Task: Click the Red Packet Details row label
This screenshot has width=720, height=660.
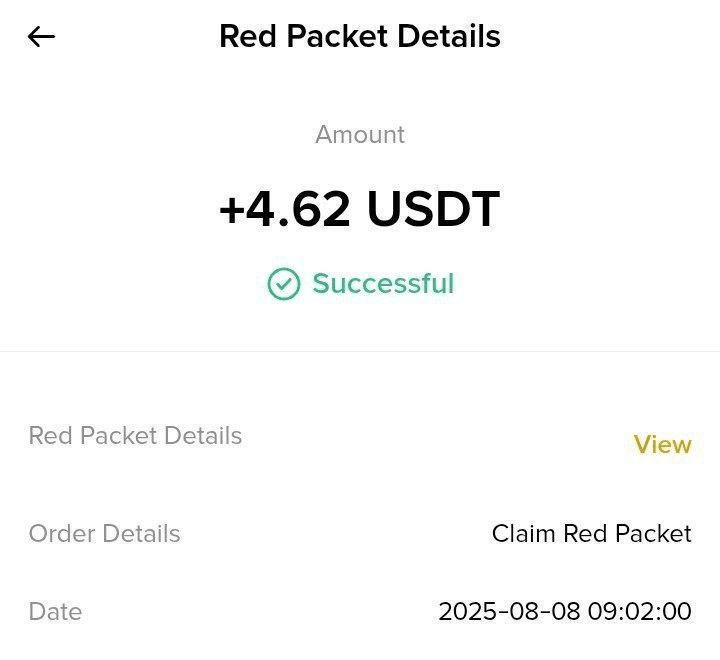Action: (135, 436)
